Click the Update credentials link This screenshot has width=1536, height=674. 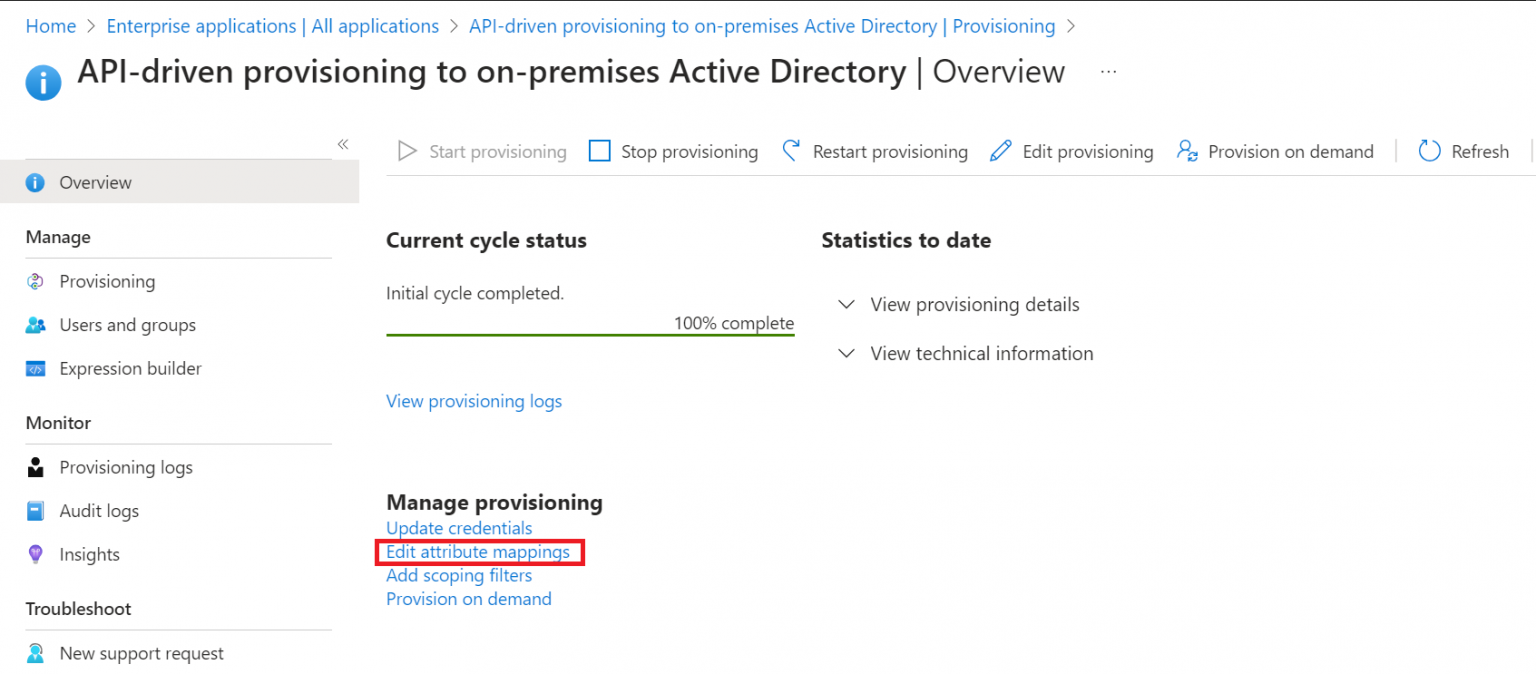coord(458,527)
